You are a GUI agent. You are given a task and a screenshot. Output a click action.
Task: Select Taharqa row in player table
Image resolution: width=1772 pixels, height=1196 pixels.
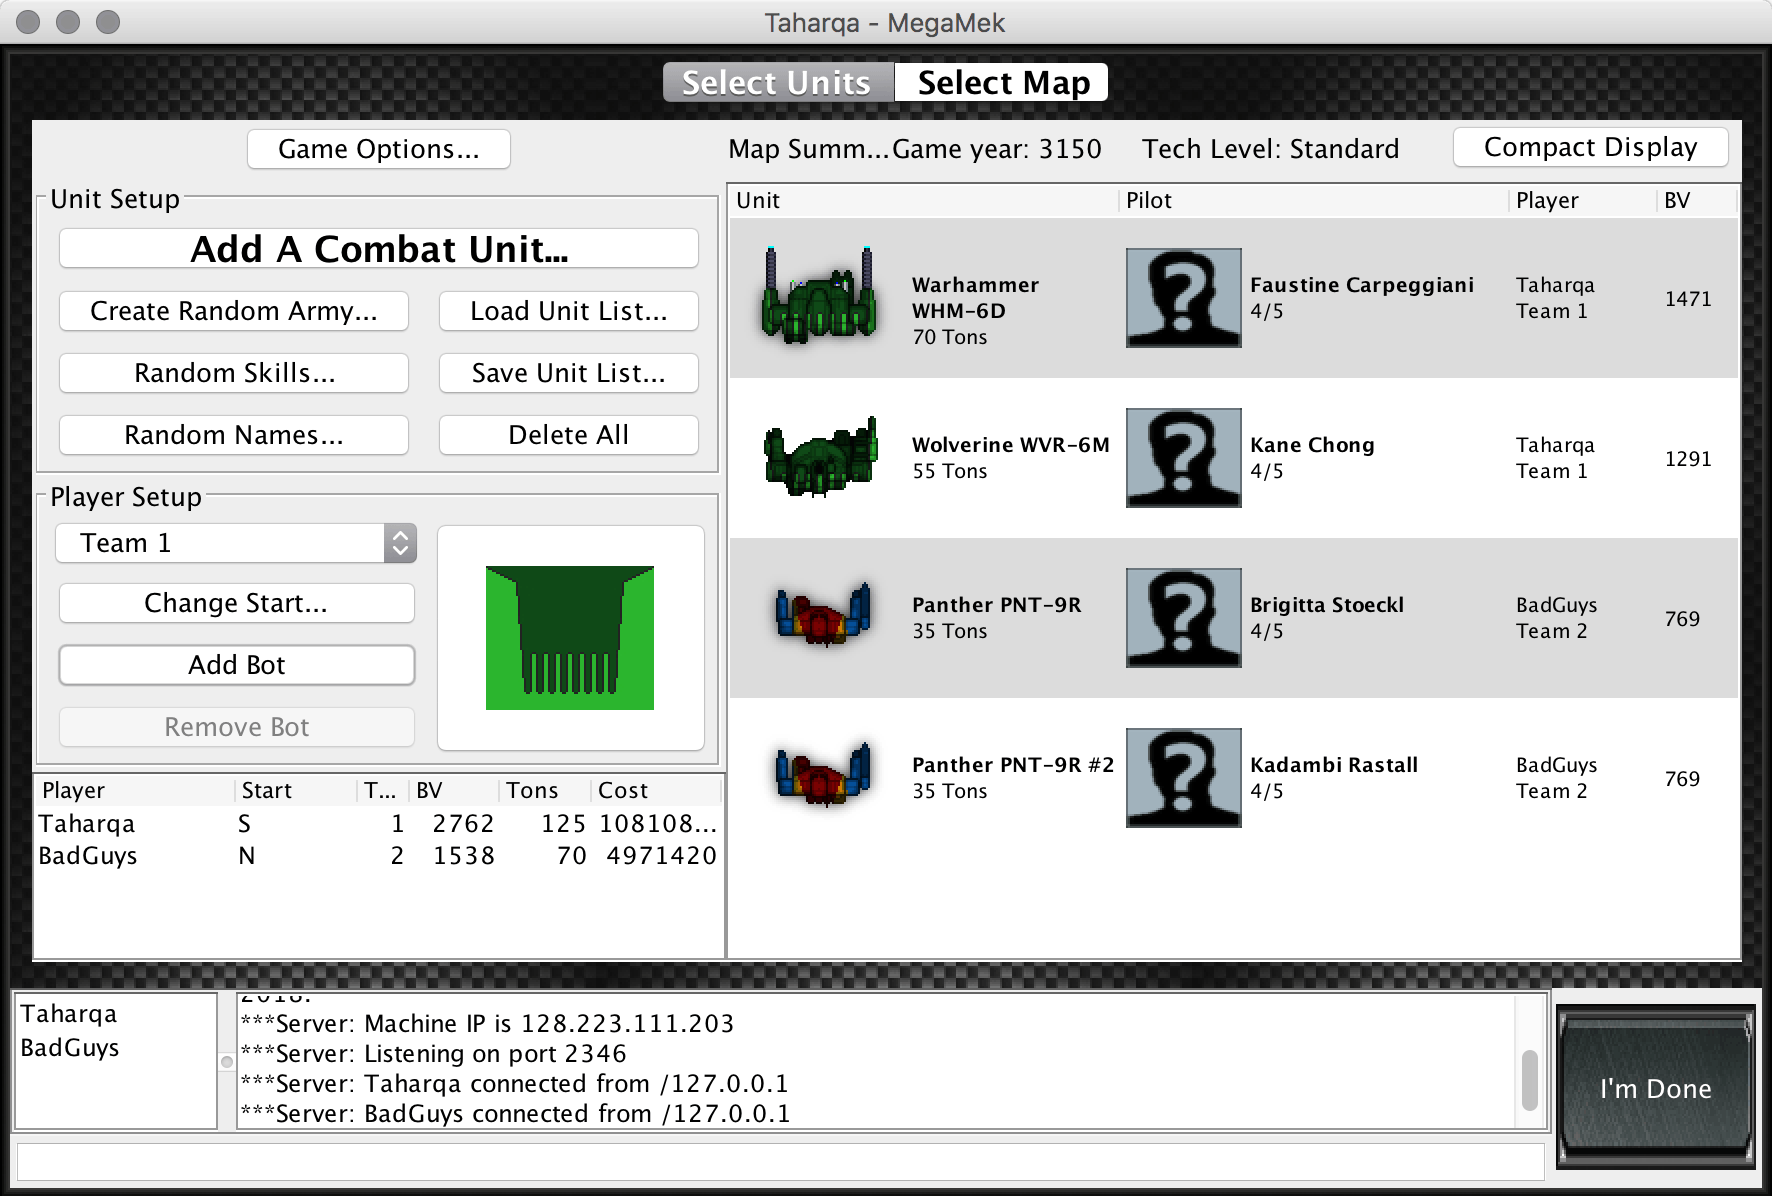click(x=378, y=824)
